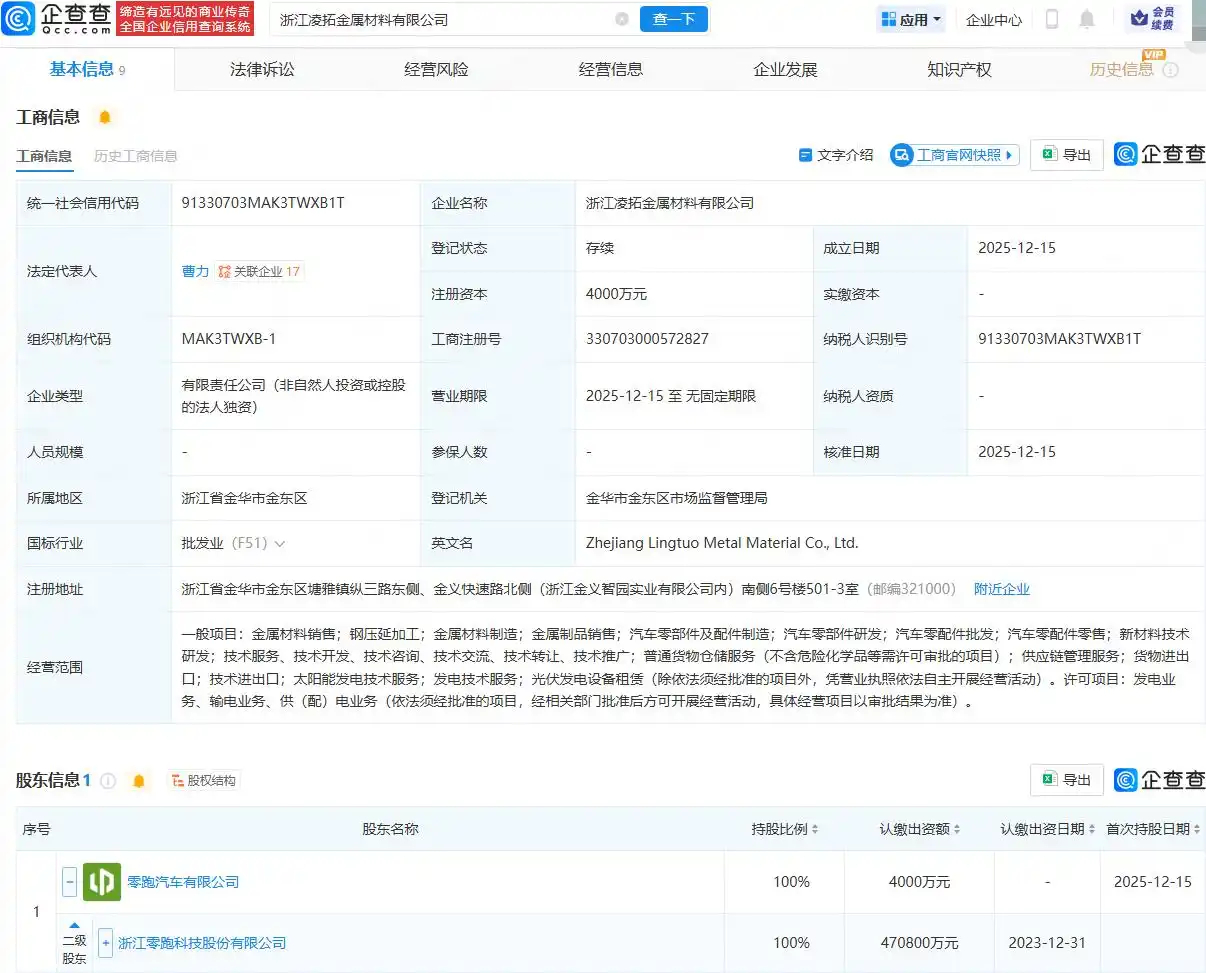Click the 会员续费 membership crown icon
The image size is (1206, 973).
(1138, 18)
